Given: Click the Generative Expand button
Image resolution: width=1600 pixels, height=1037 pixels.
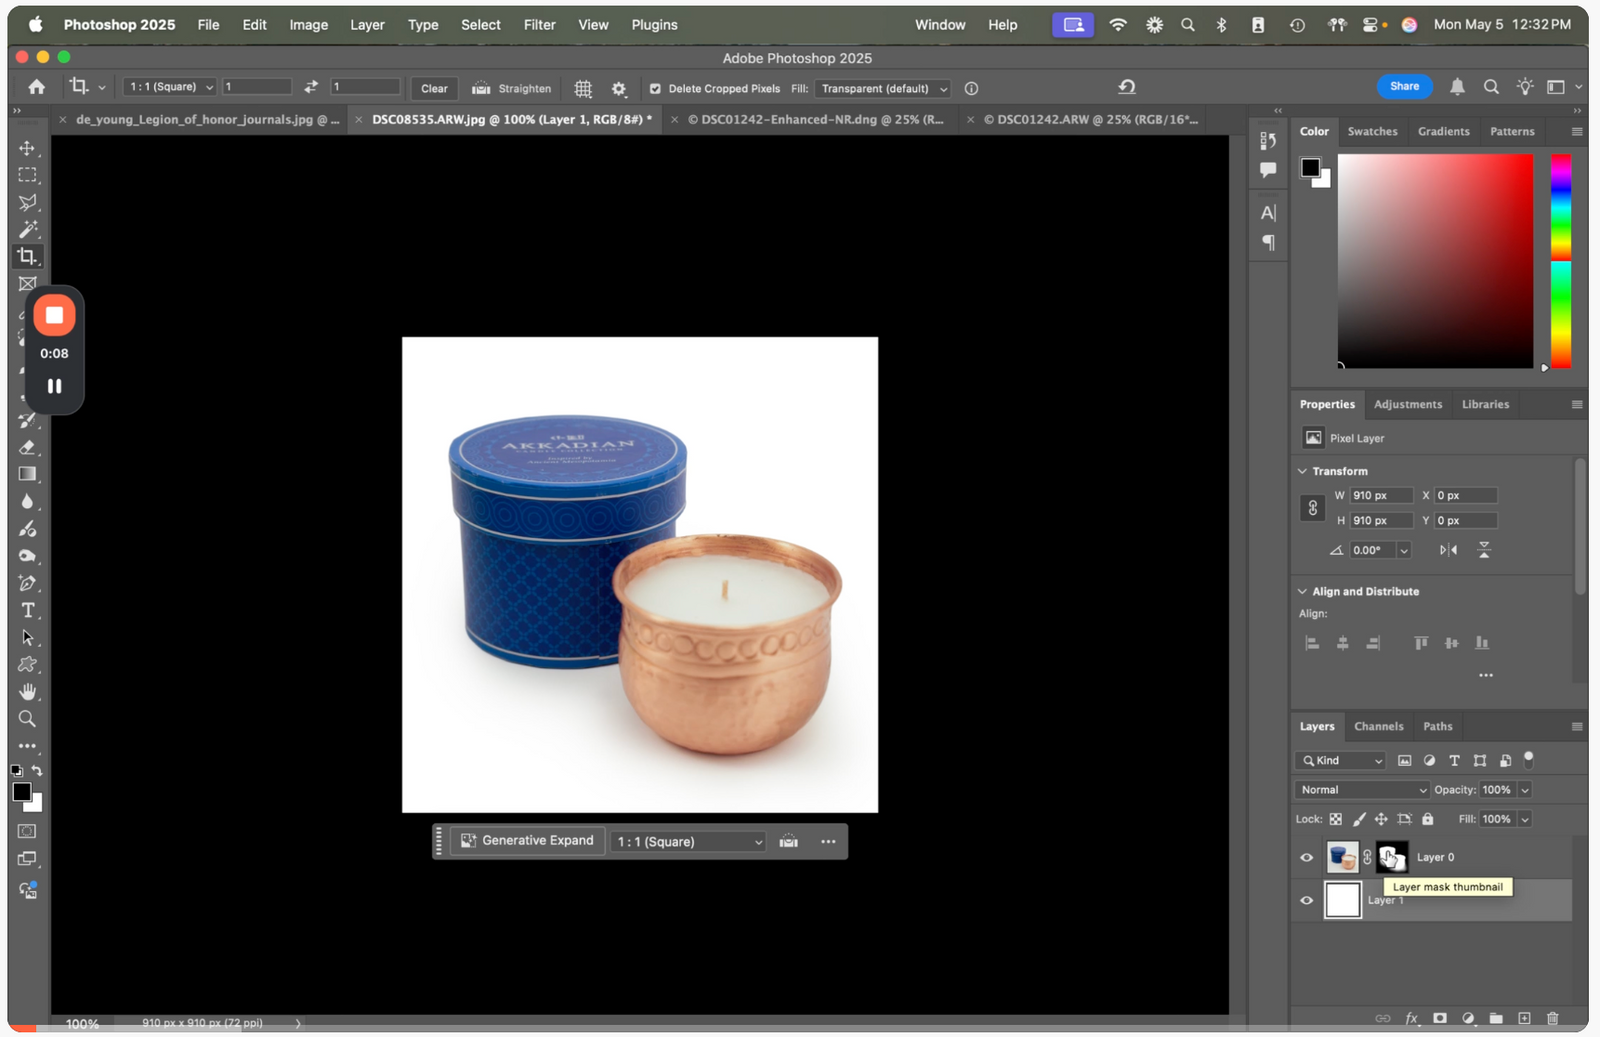Looking at the screenshot, I should (527, 840).
